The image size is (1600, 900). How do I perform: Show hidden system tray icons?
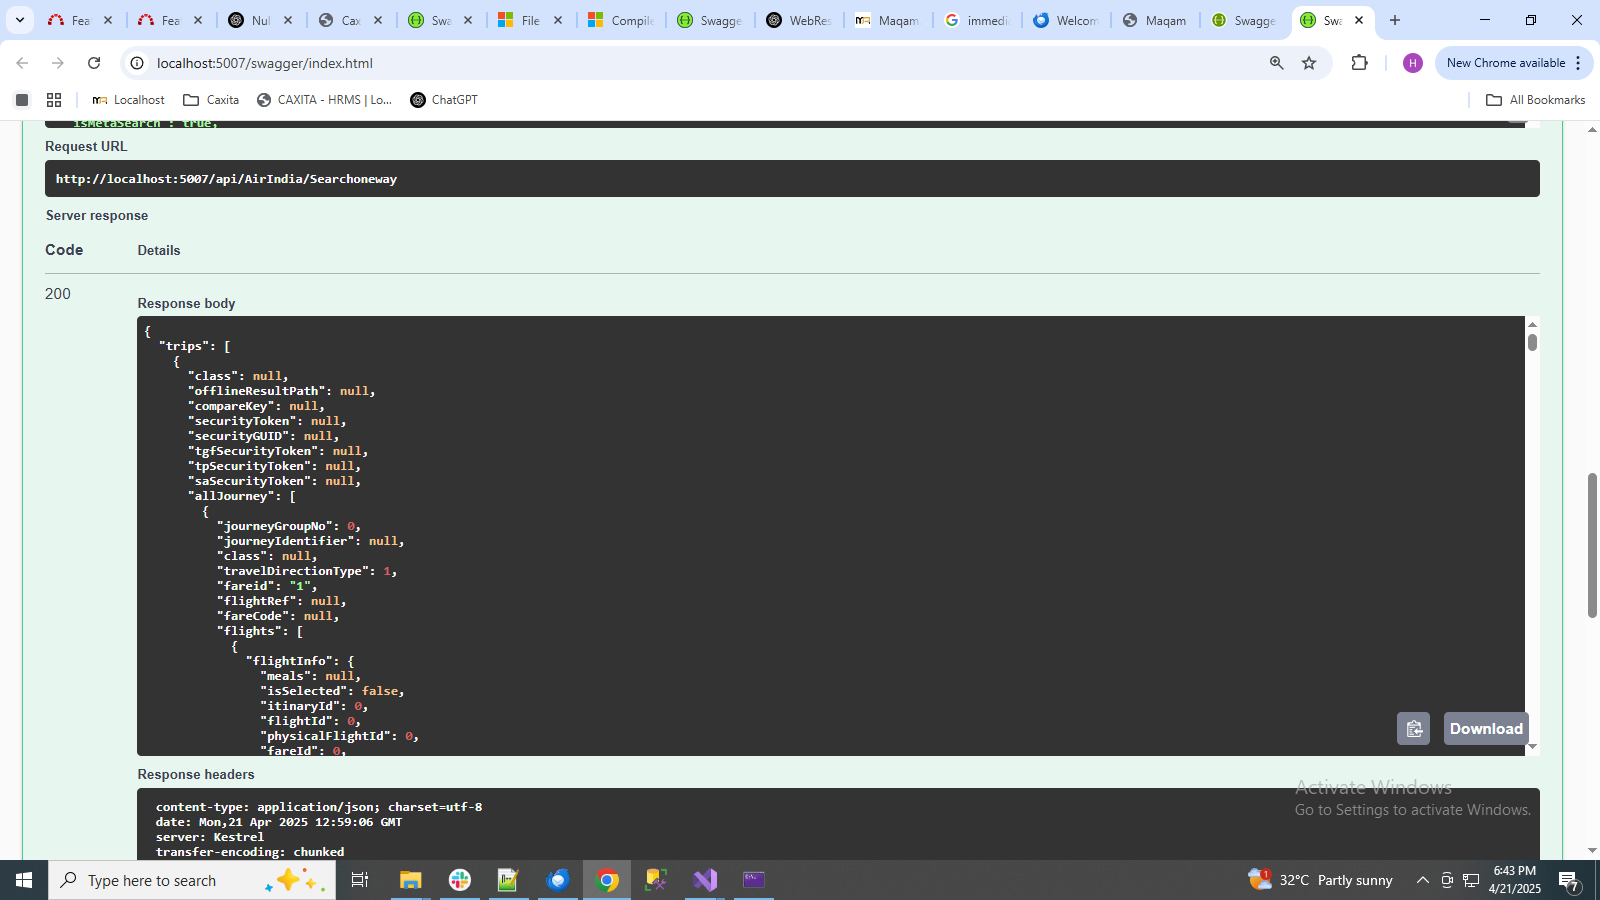click(x=1422, y=880)
